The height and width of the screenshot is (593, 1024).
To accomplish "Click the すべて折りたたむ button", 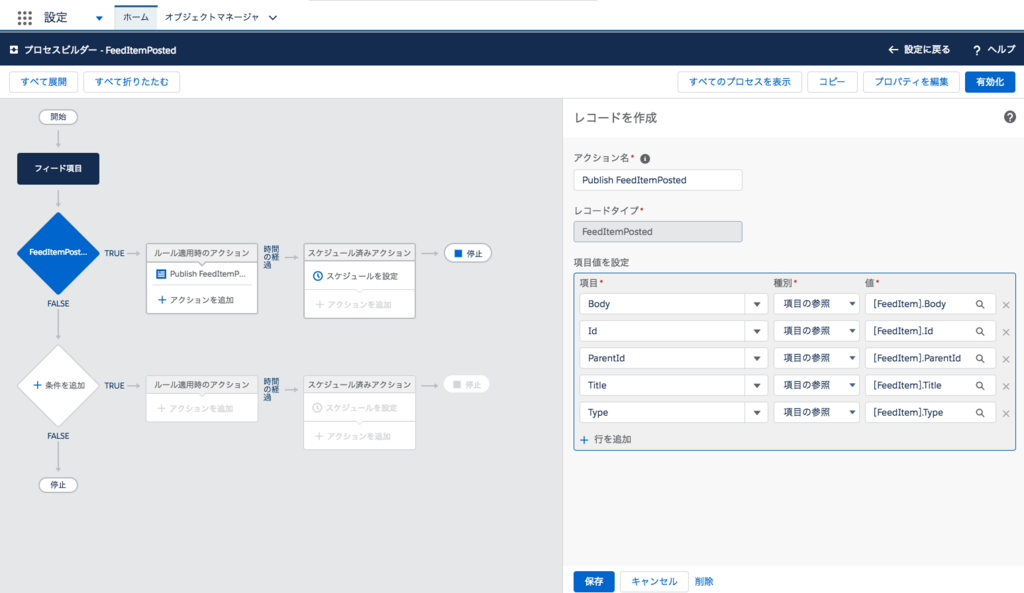I will 132,82.
